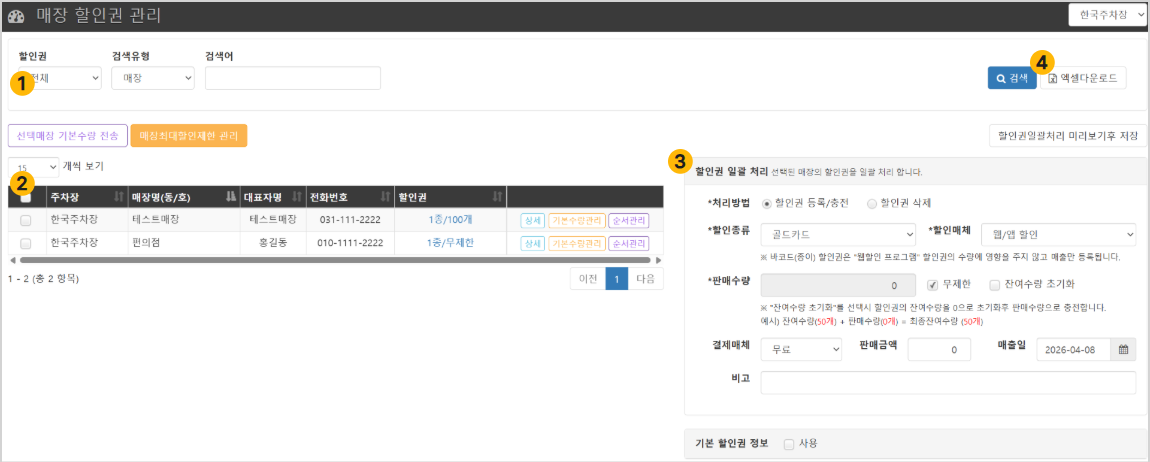
Task: Click 상세 button for 테스트매장 row
Action: pyautogui.click(x=532, y=220)
